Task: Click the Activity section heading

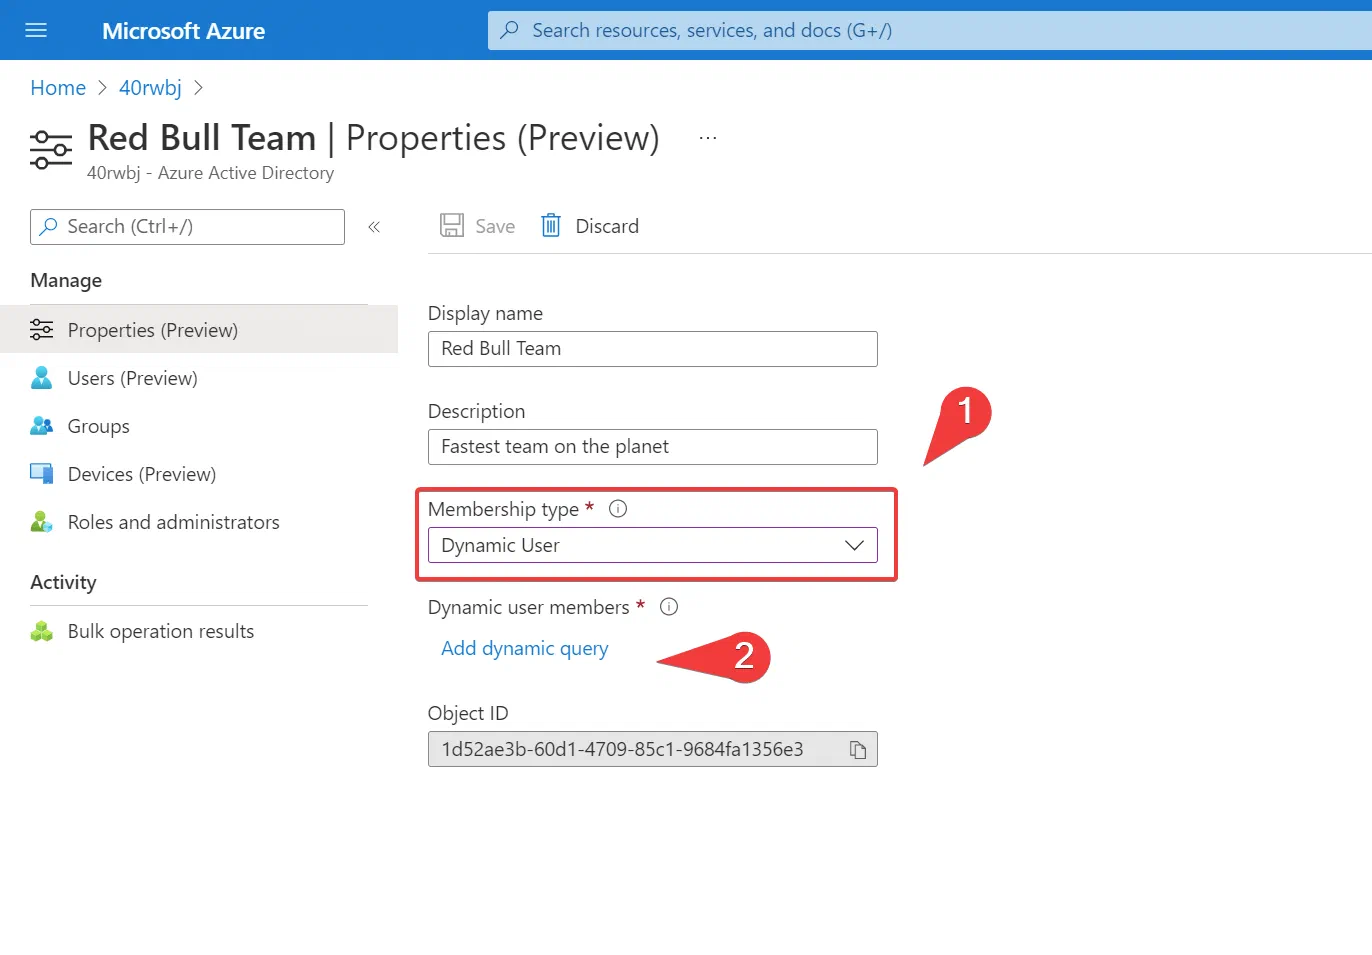Action: [x=63, y=582]
